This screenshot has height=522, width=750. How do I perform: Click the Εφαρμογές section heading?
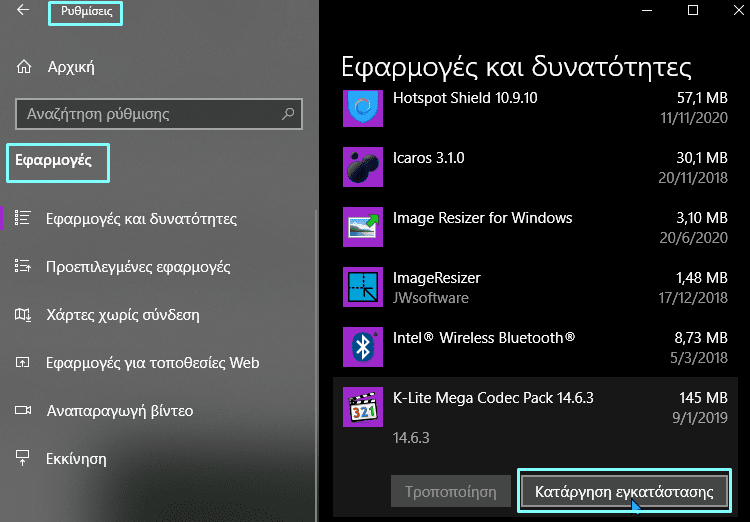click(53, 160)
